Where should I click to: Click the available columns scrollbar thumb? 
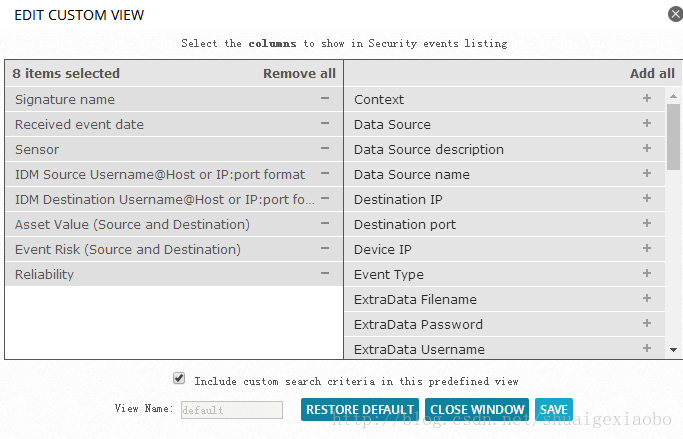pos(673,137)
